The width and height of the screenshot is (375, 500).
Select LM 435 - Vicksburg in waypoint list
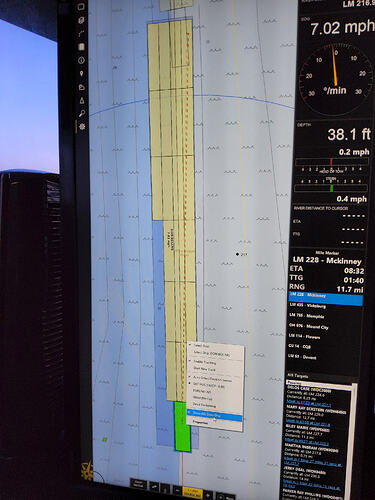point(325,306)
